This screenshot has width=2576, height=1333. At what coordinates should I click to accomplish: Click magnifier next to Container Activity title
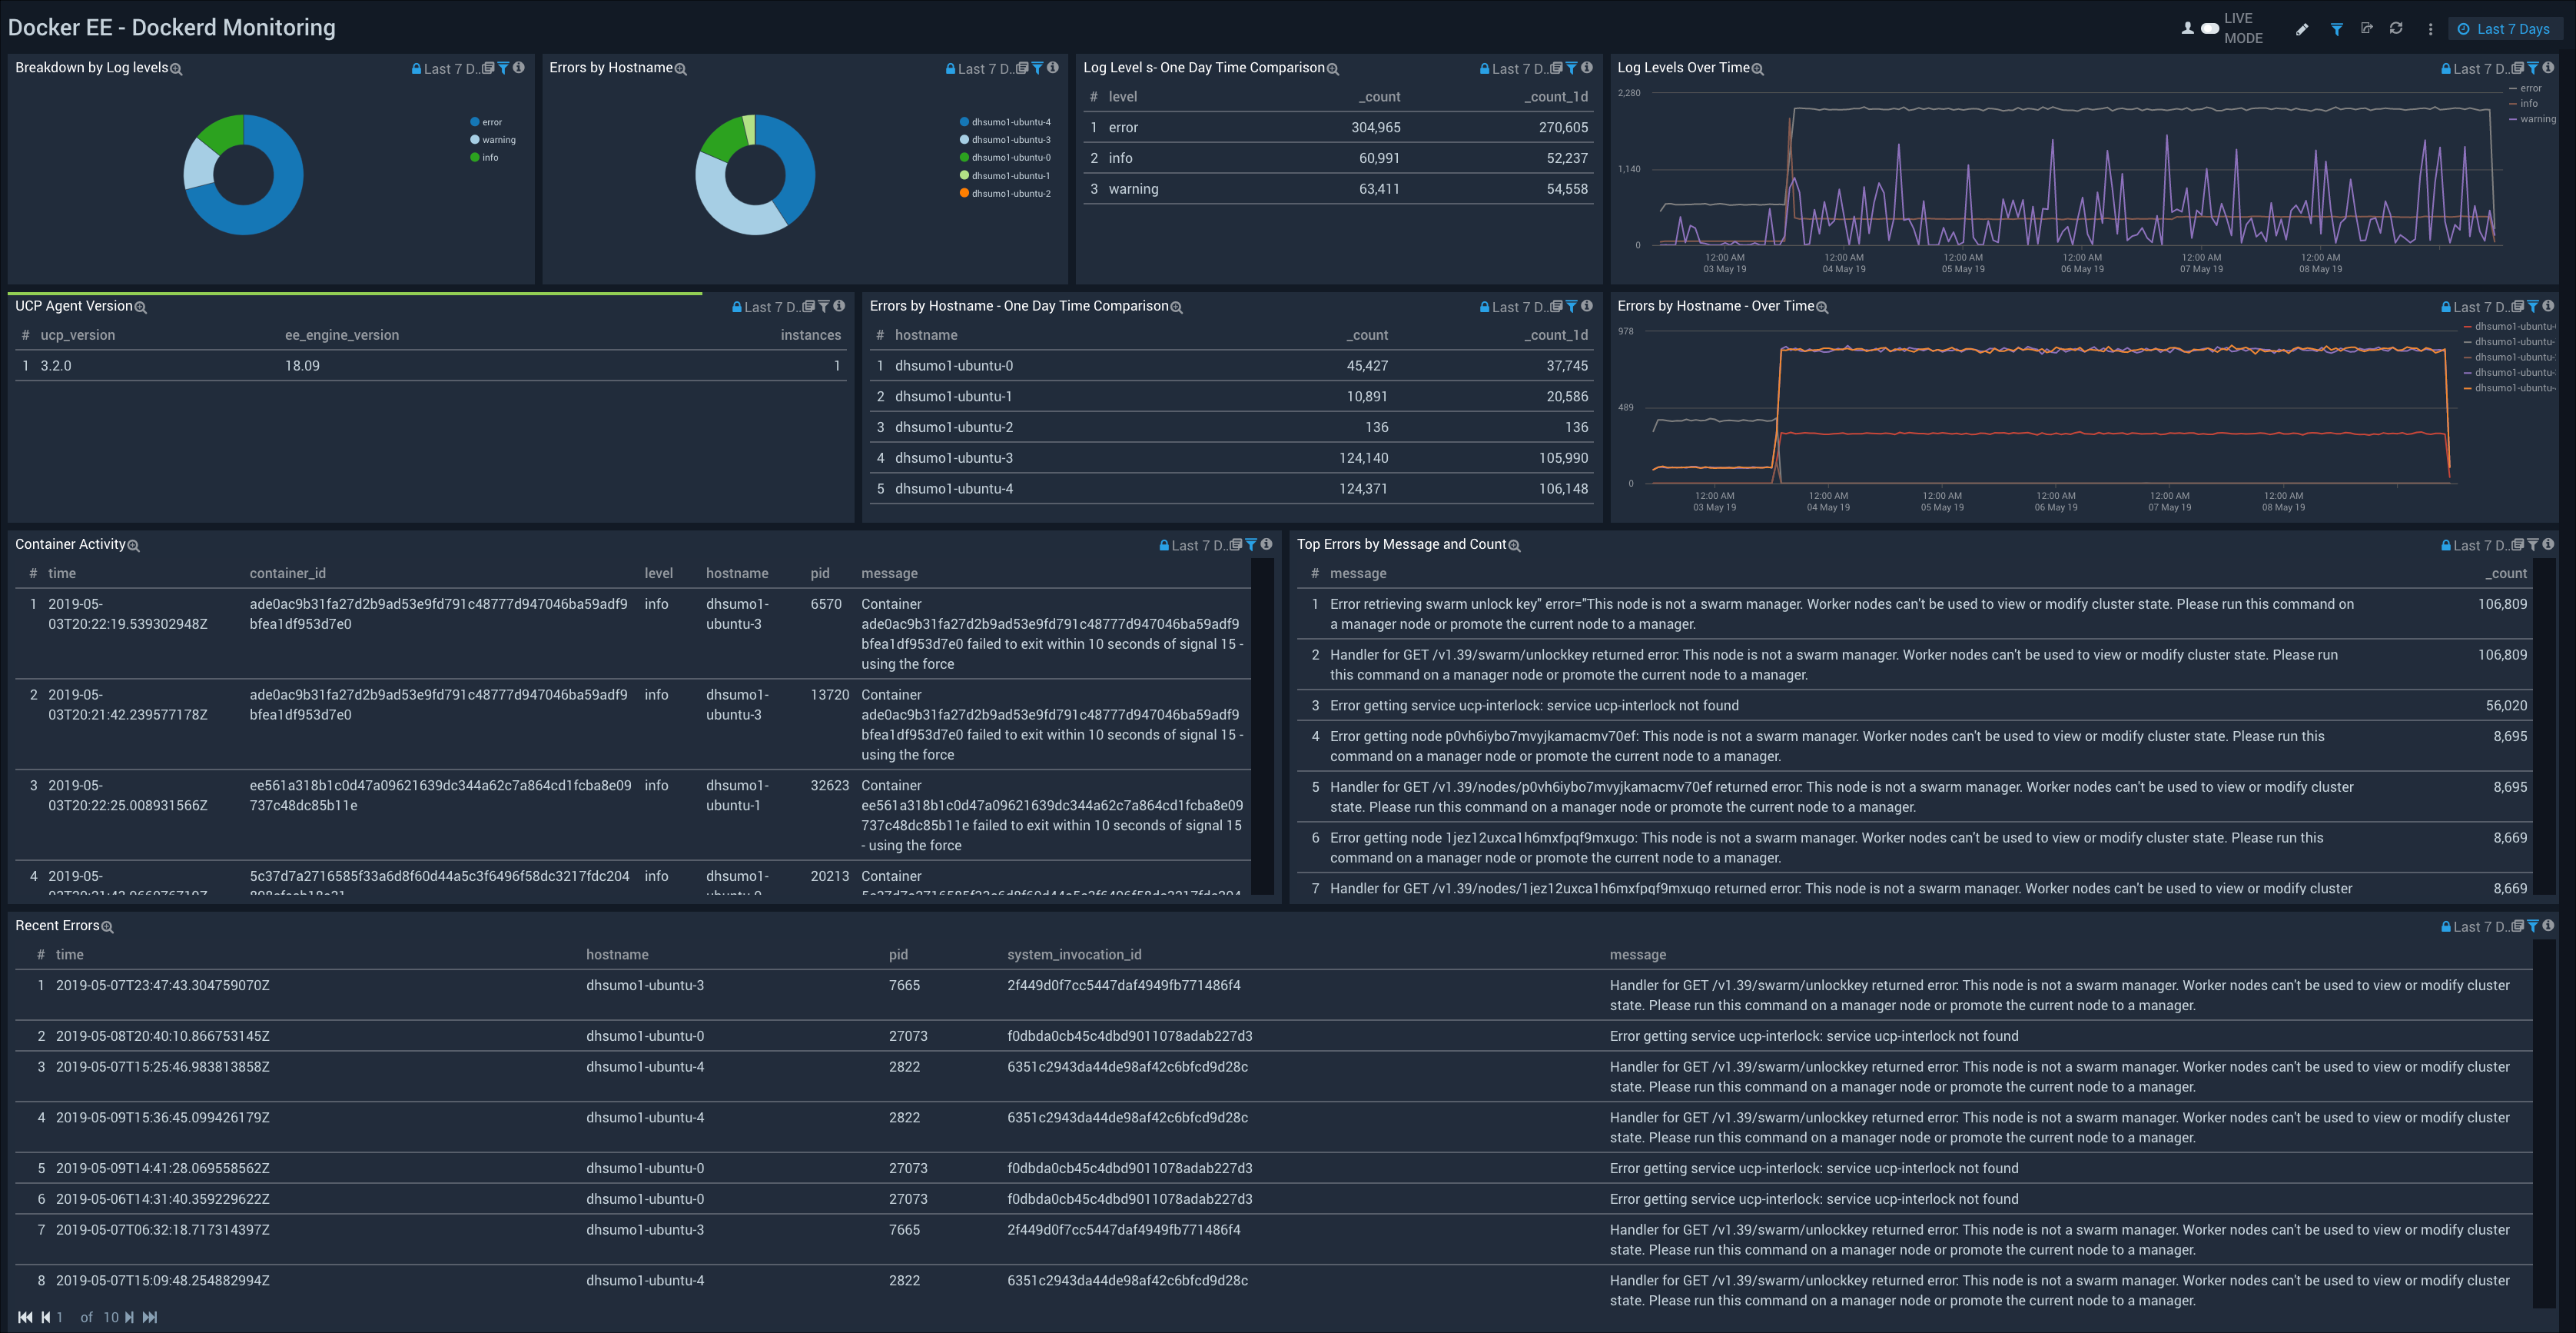coord(134,546)
